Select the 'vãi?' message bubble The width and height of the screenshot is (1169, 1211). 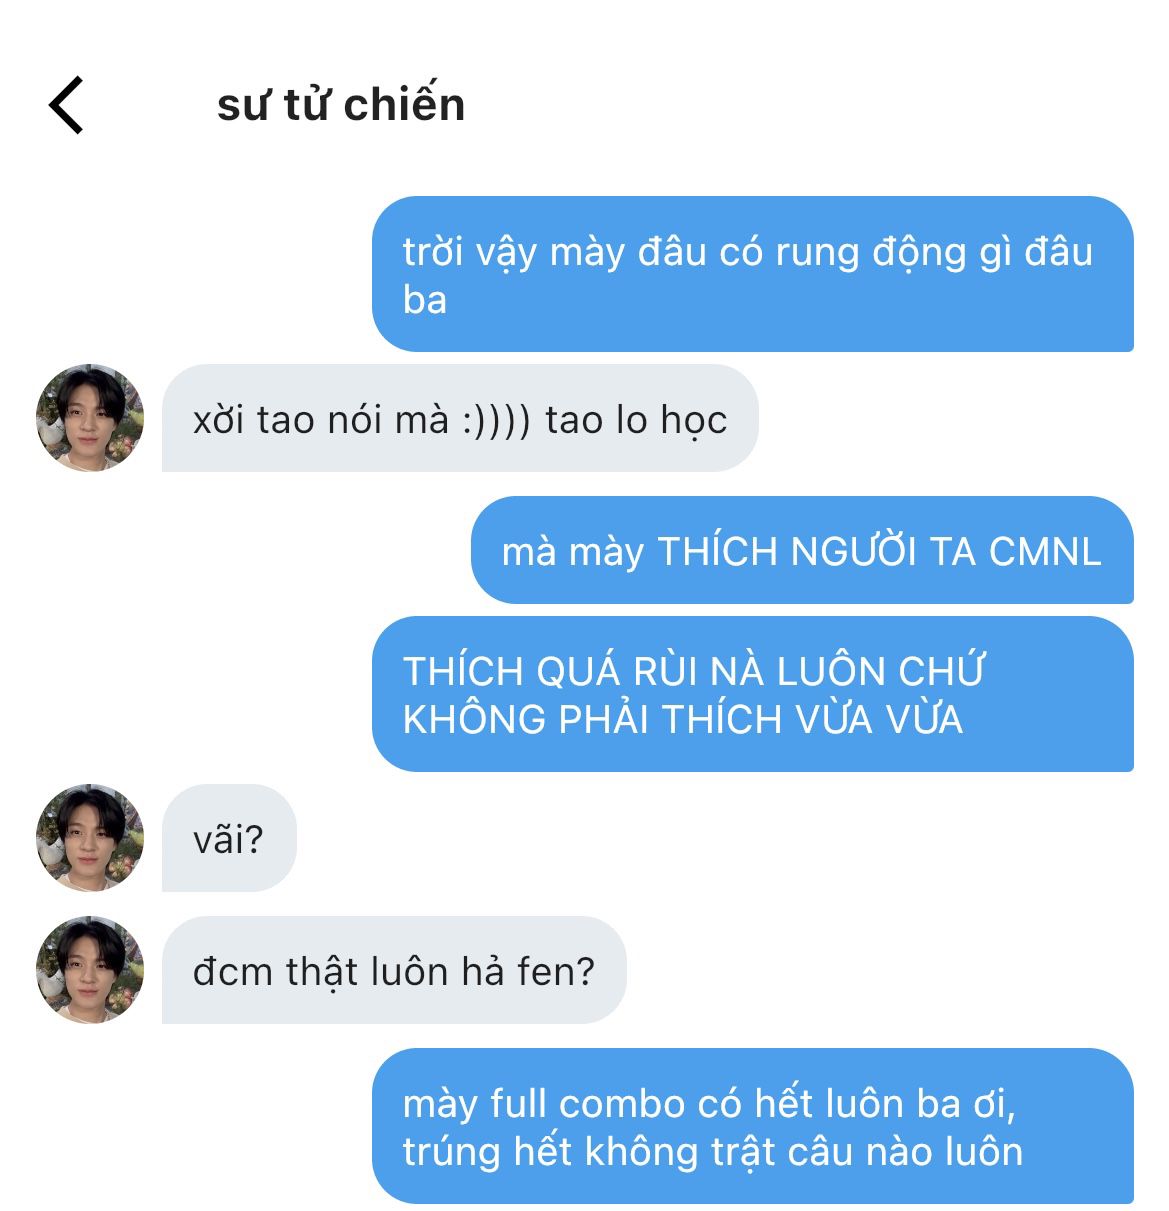pyautogui.click(x=229, y=838)
